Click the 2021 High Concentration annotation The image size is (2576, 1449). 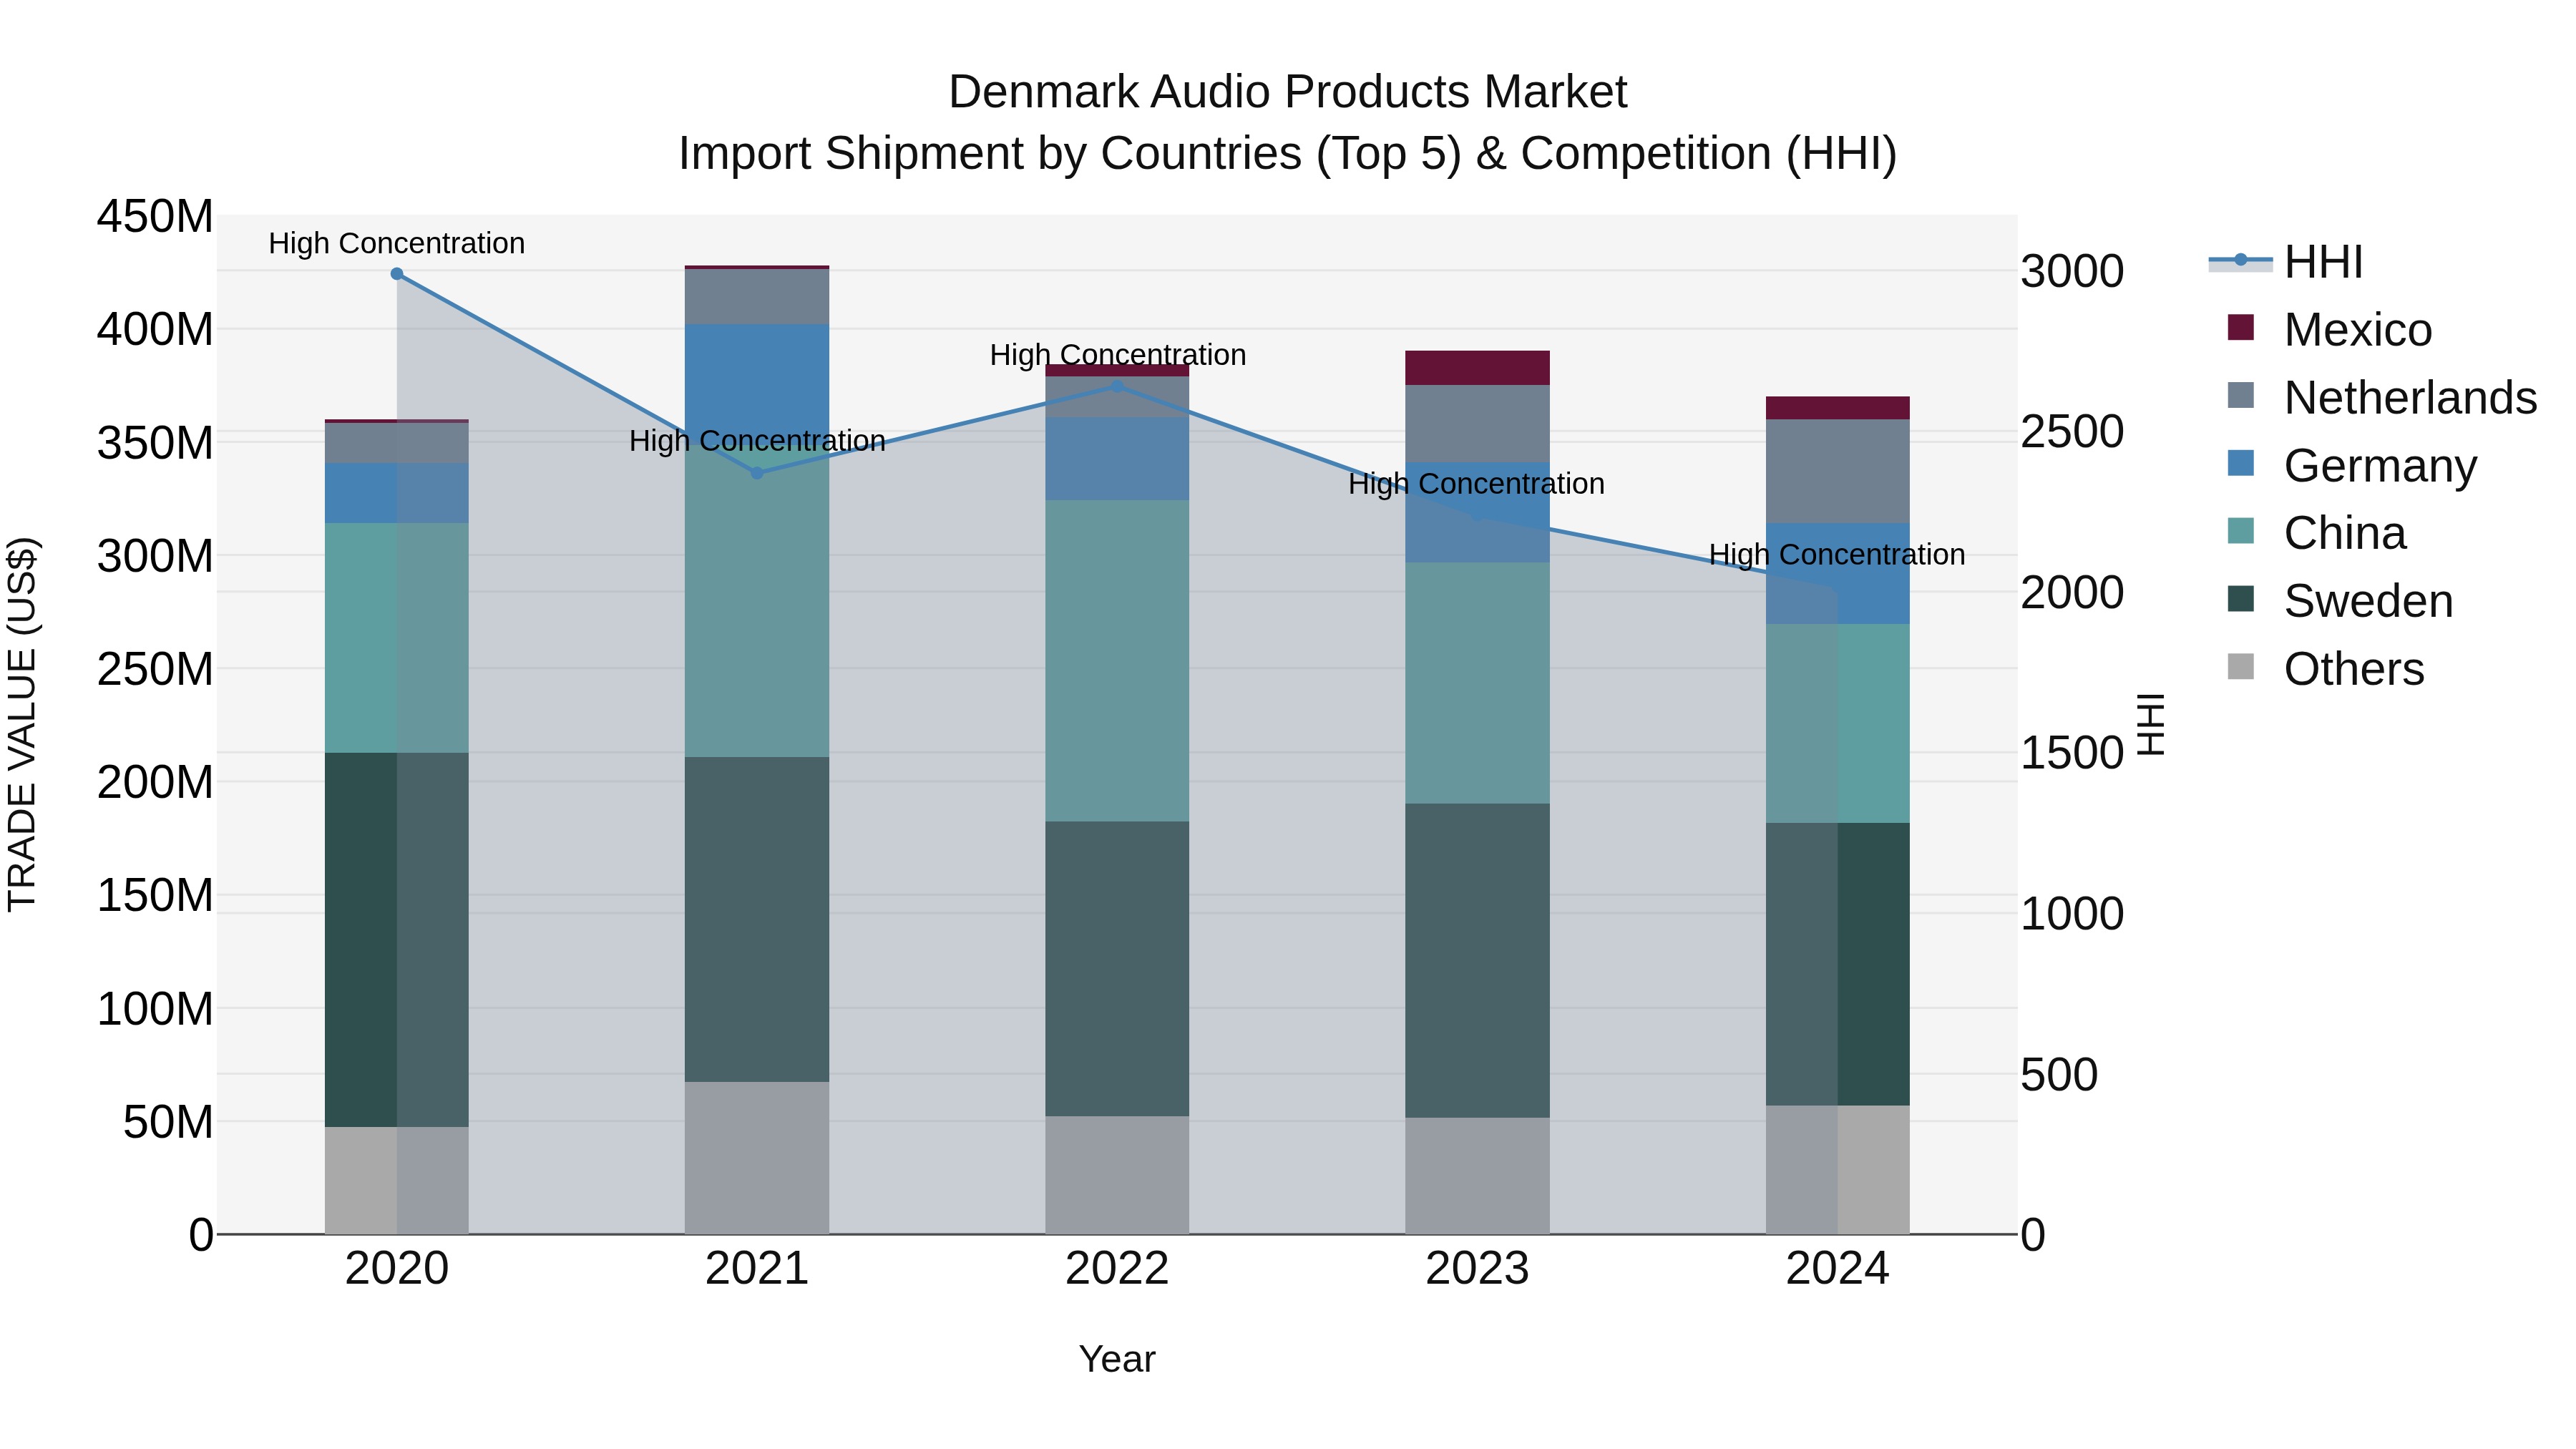pos(757,441)
